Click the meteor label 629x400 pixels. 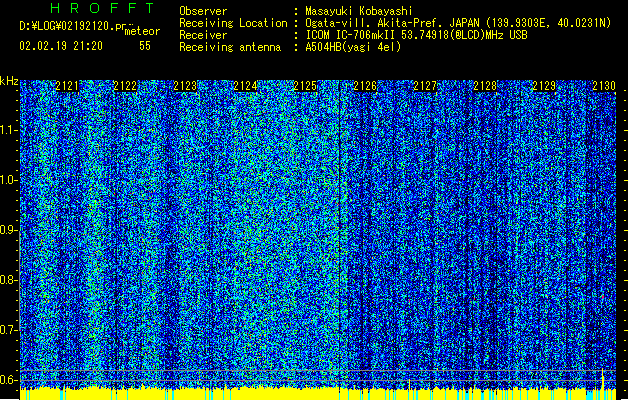click(142, 31)
